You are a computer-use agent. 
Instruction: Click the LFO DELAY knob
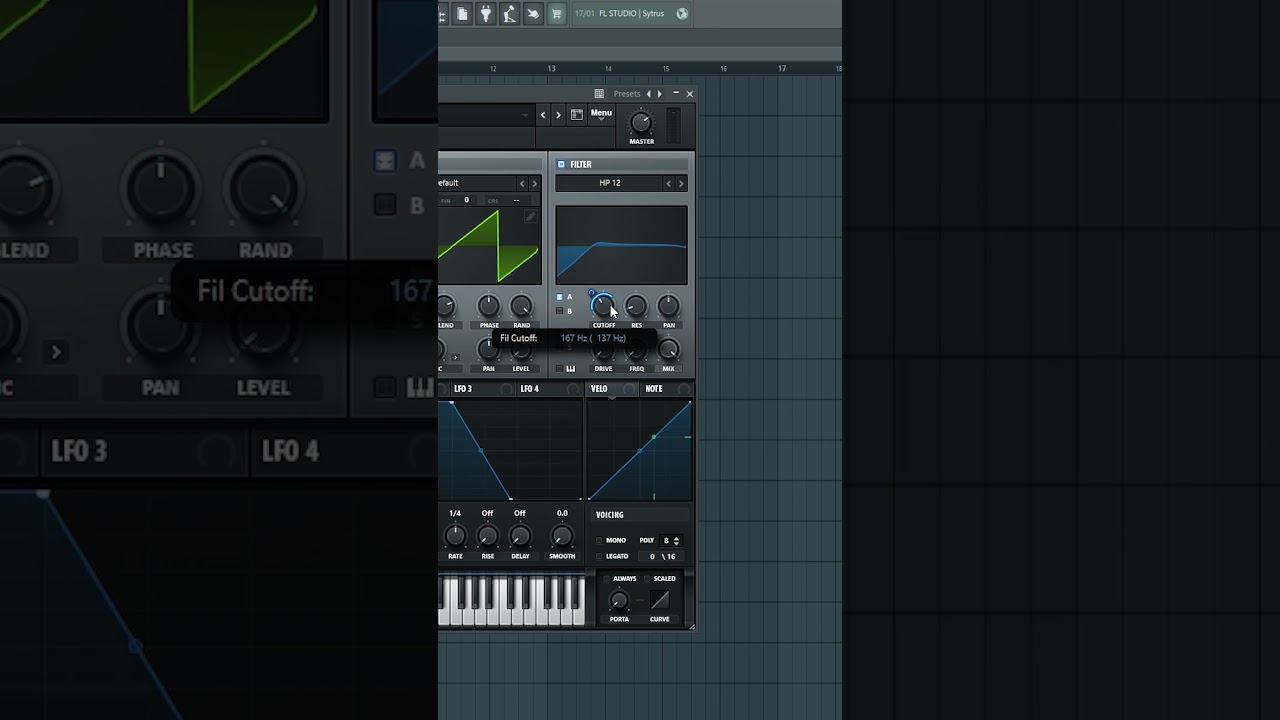(520, 536)
